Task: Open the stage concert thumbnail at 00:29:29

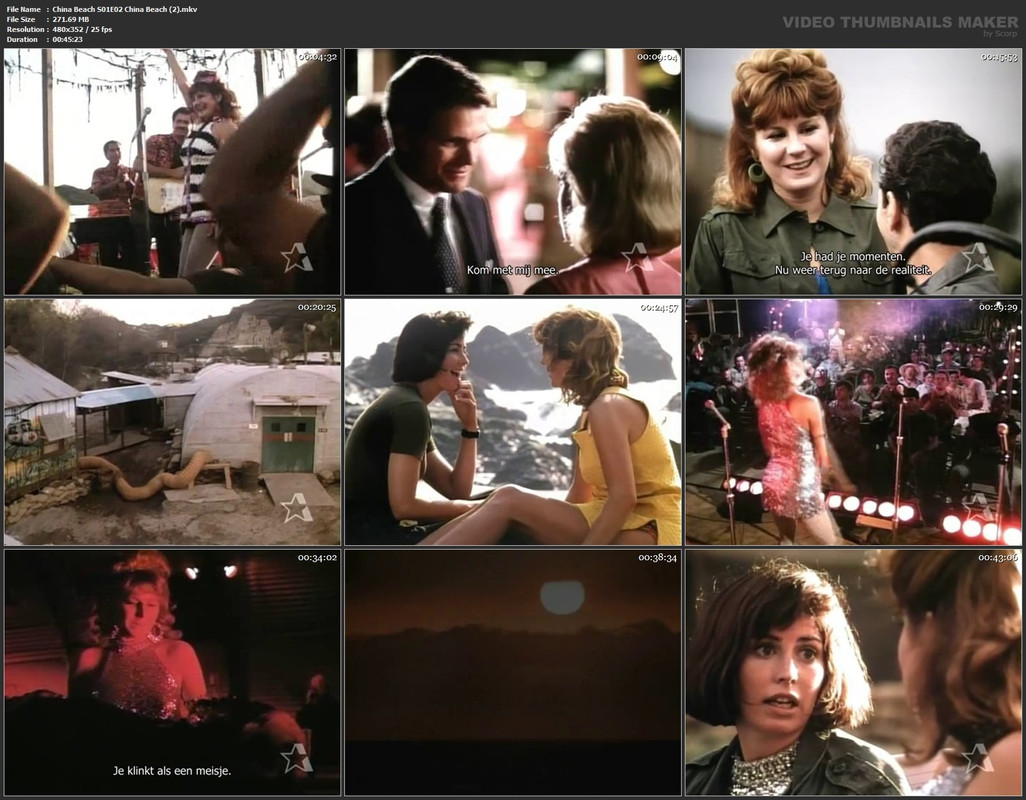Action: 853,422
